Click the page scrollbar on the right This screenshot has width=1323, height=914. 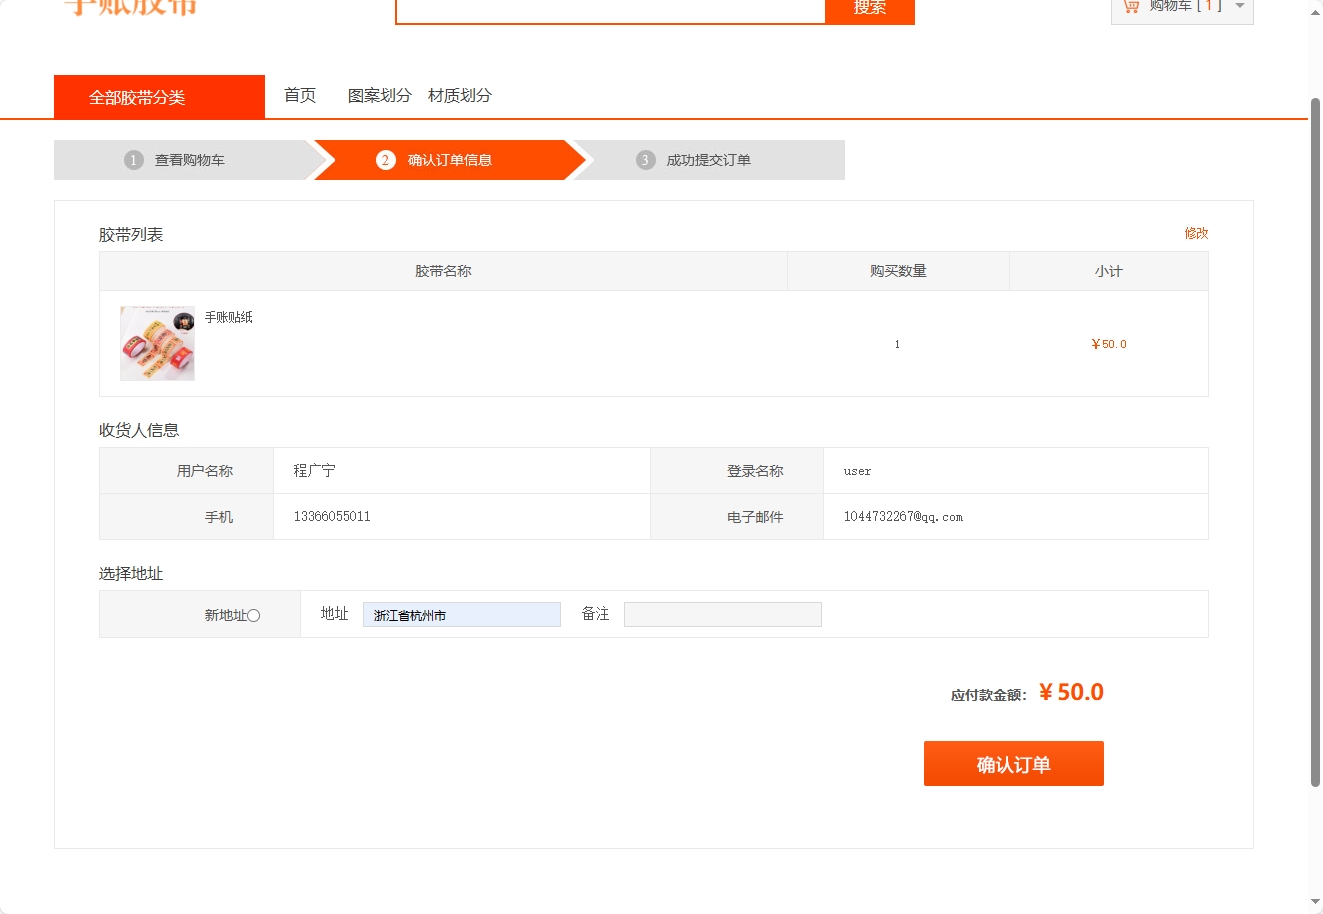pos(1315,450)
